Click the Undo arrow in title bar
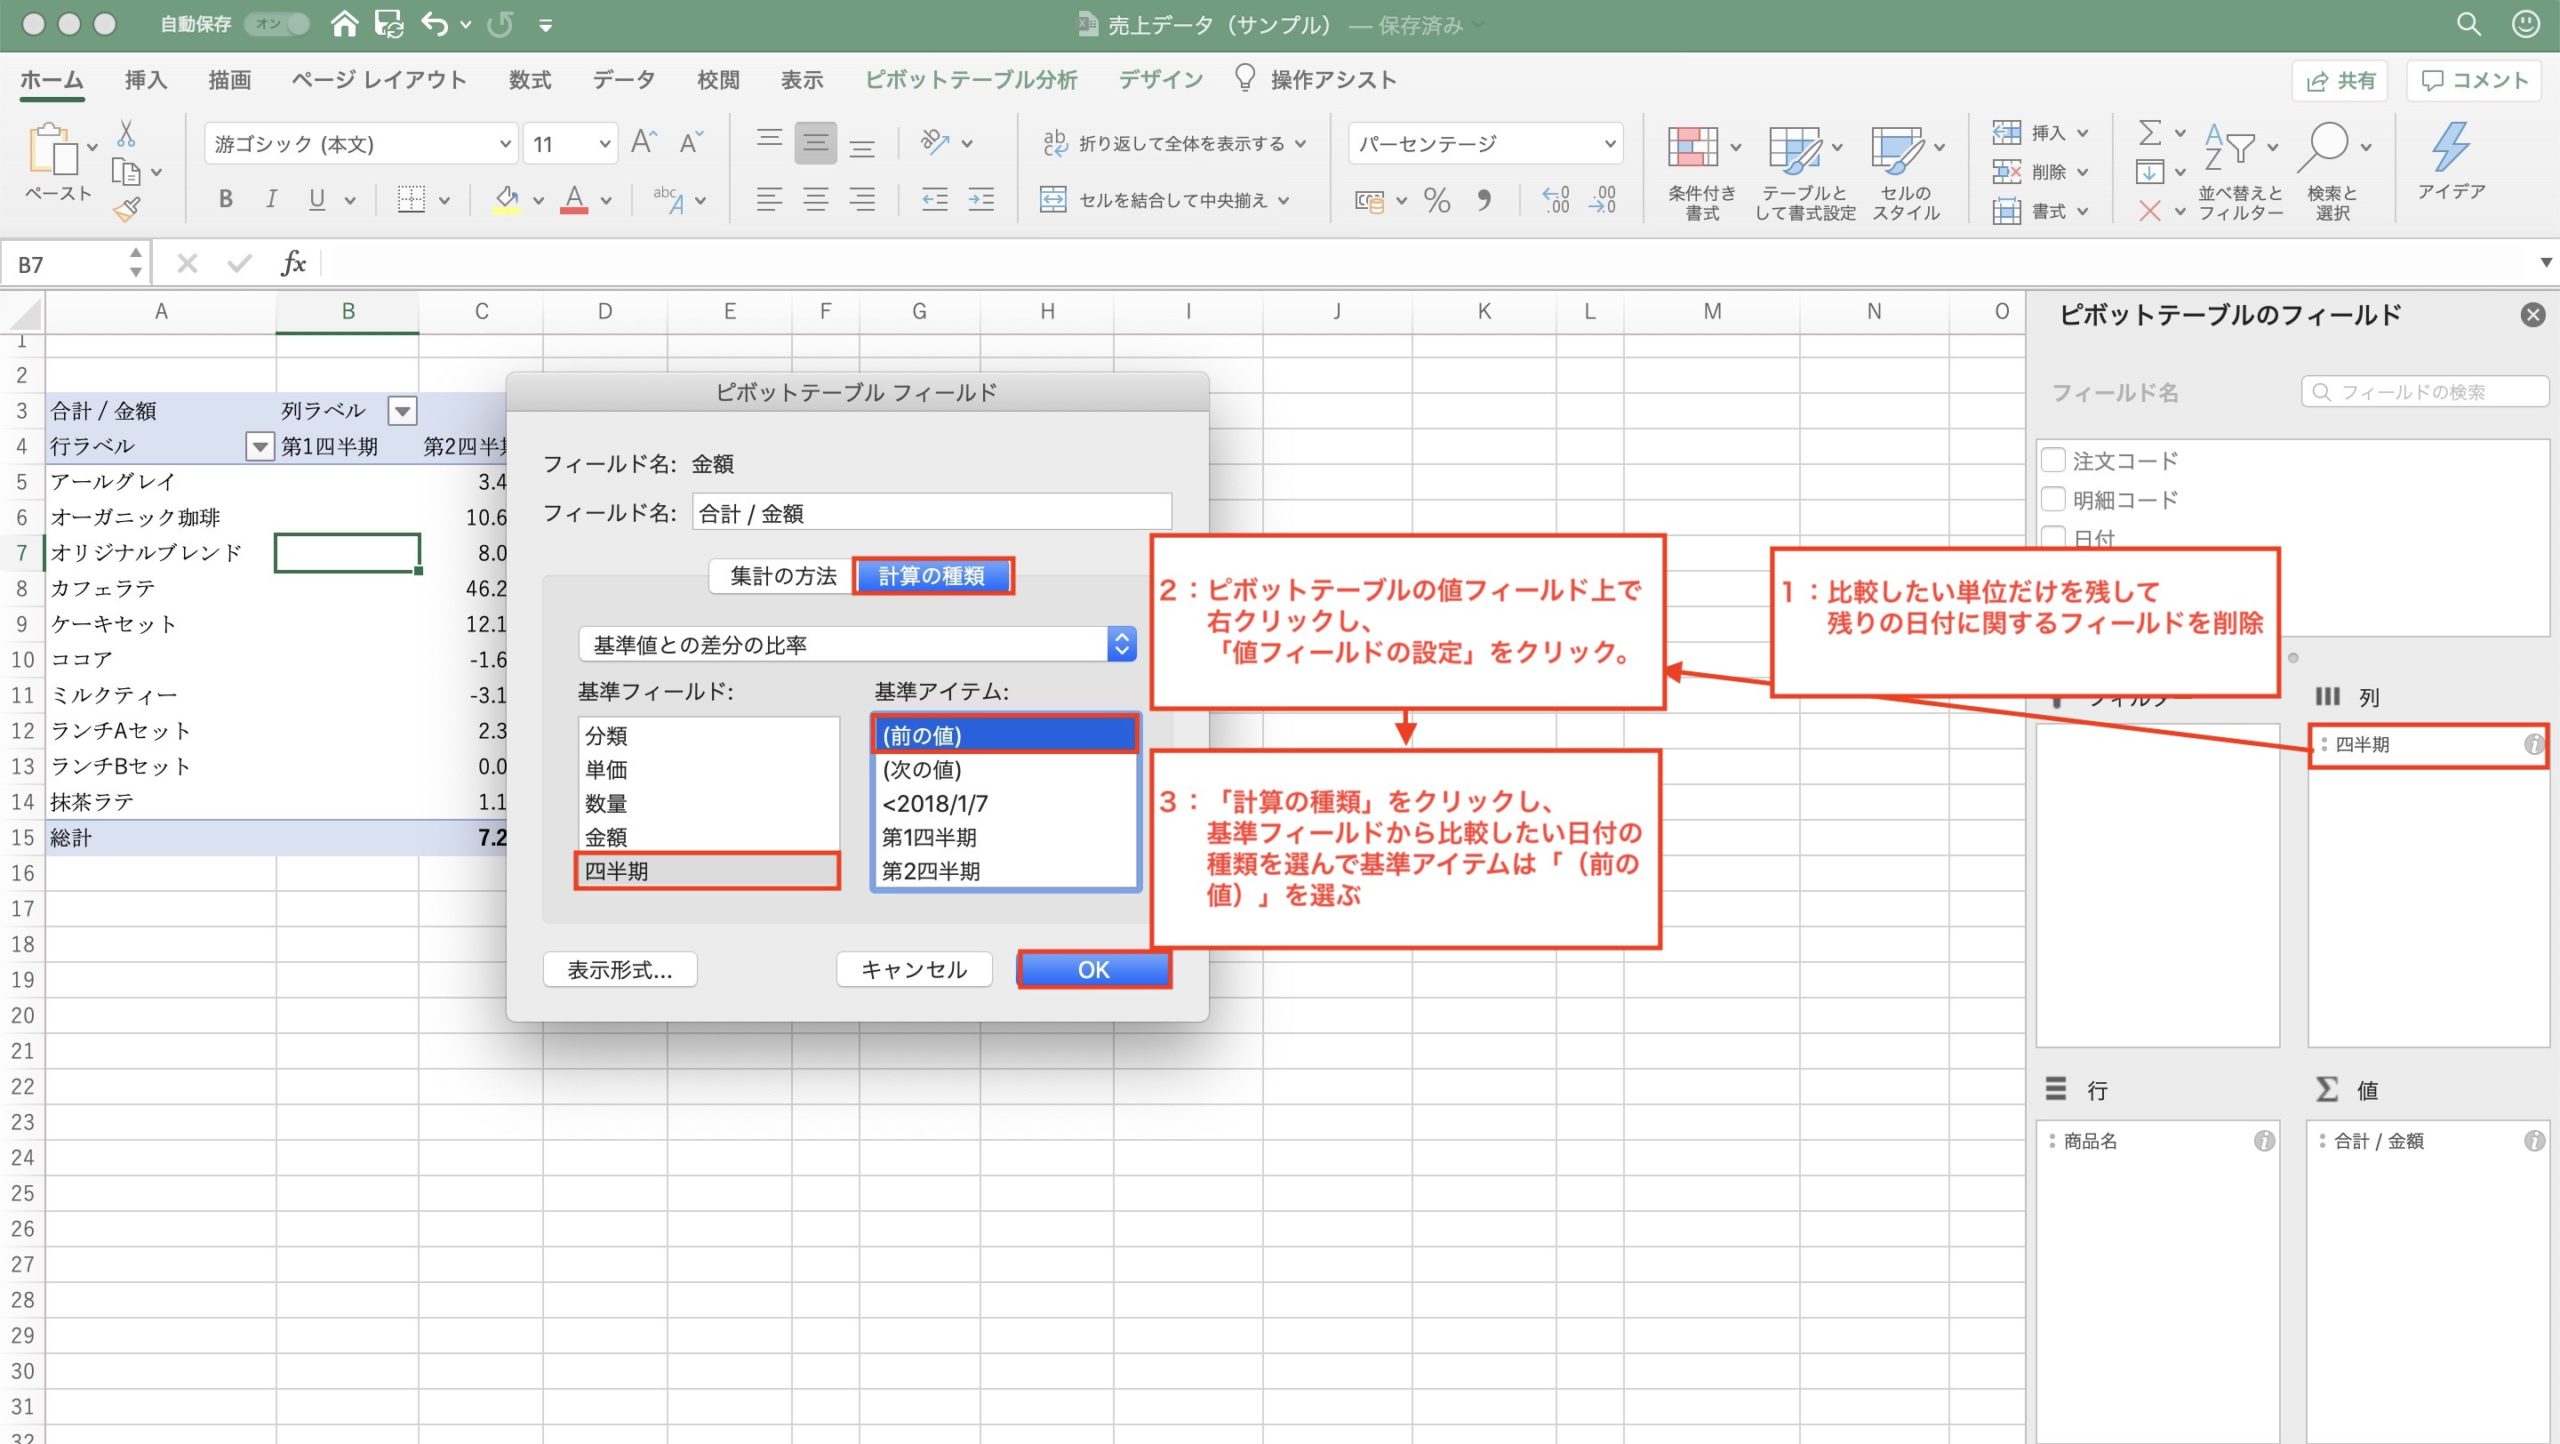 click(x=434, y=24)
